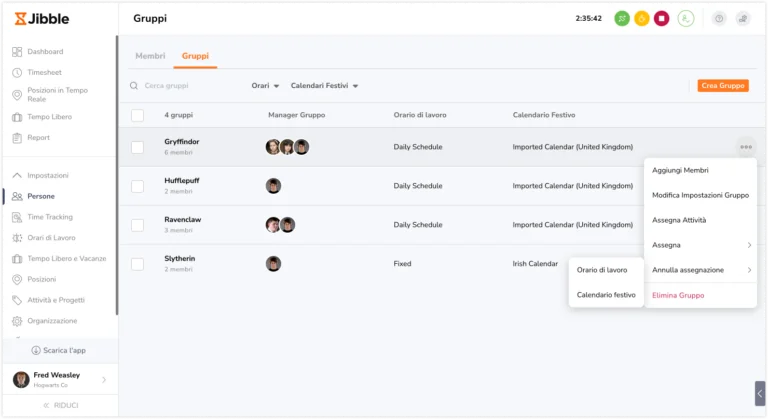The image size is (768, 419).
Task: Check the Ravenclaw row checkbox
Action: pyautogui.click(x=138, y=225)
